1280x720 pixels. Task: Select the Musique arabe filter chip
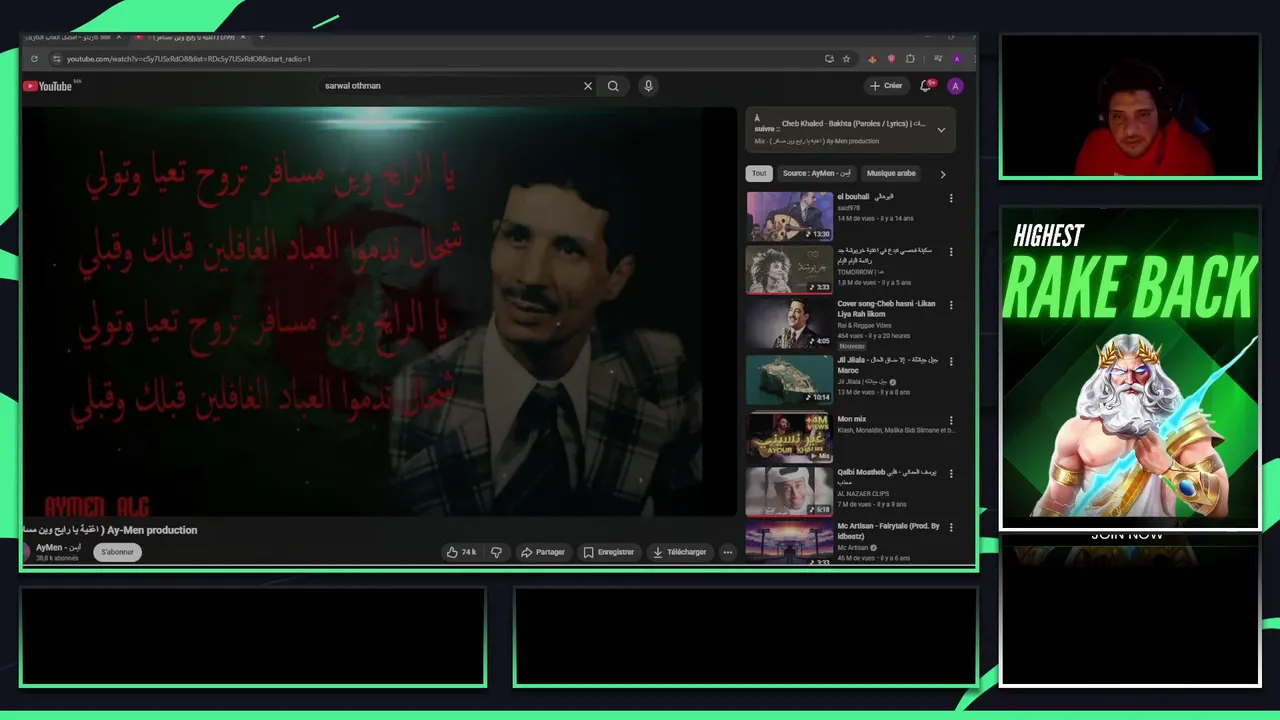pos(891,173)
